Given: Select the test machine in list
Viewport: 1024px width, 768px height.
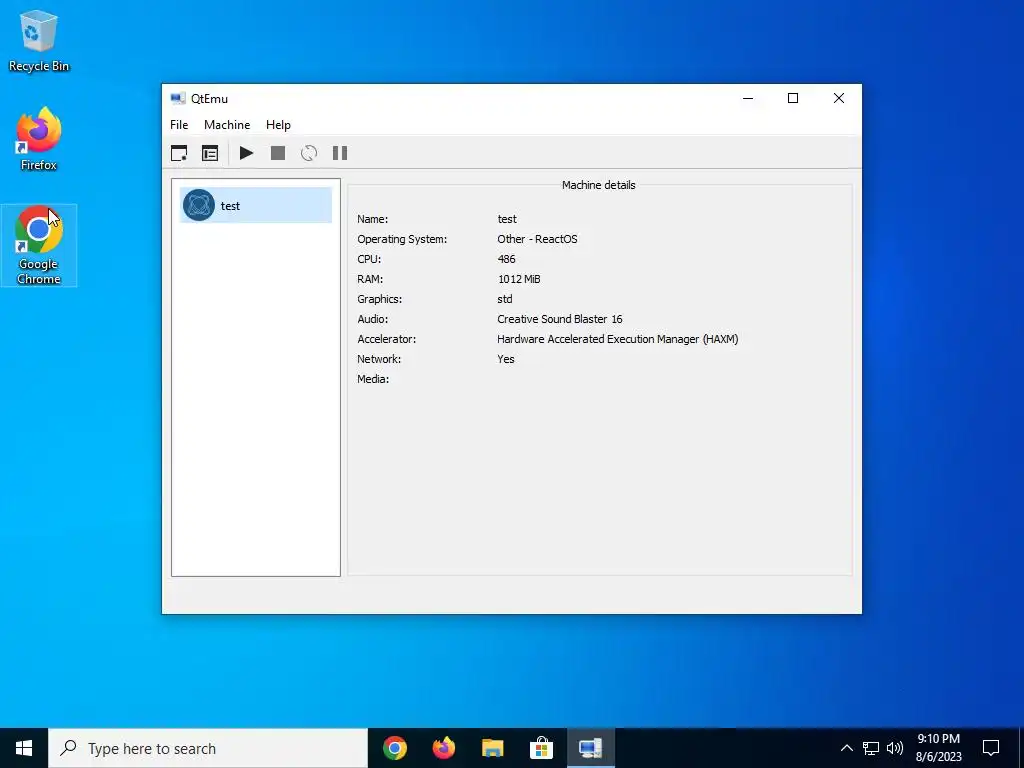Looking at the screenshot, I should coord(255,205).
